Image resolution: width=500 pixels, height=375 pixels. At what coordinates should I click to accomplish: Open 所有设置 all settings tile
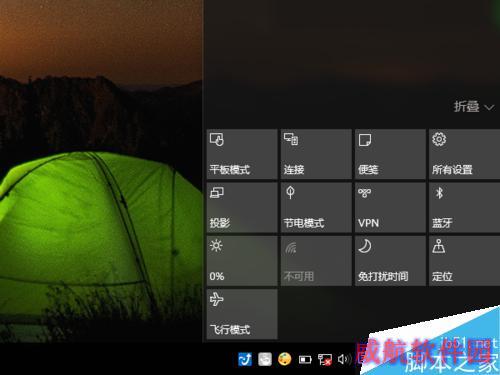click(465, 154)
